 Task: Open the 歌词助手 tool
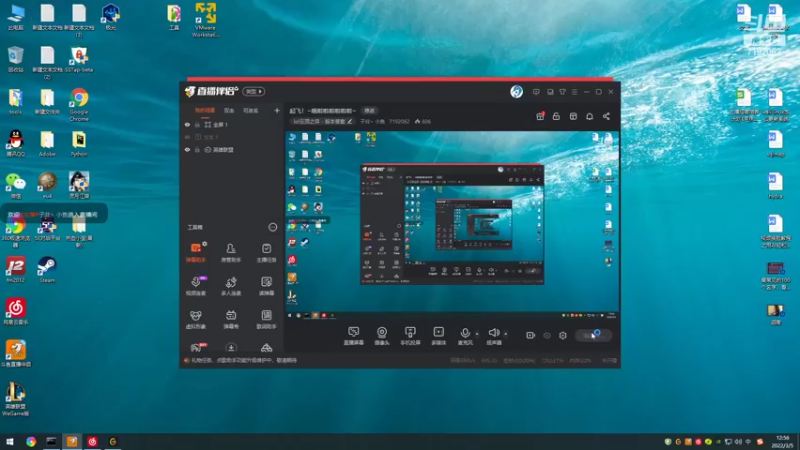[266, 319]
